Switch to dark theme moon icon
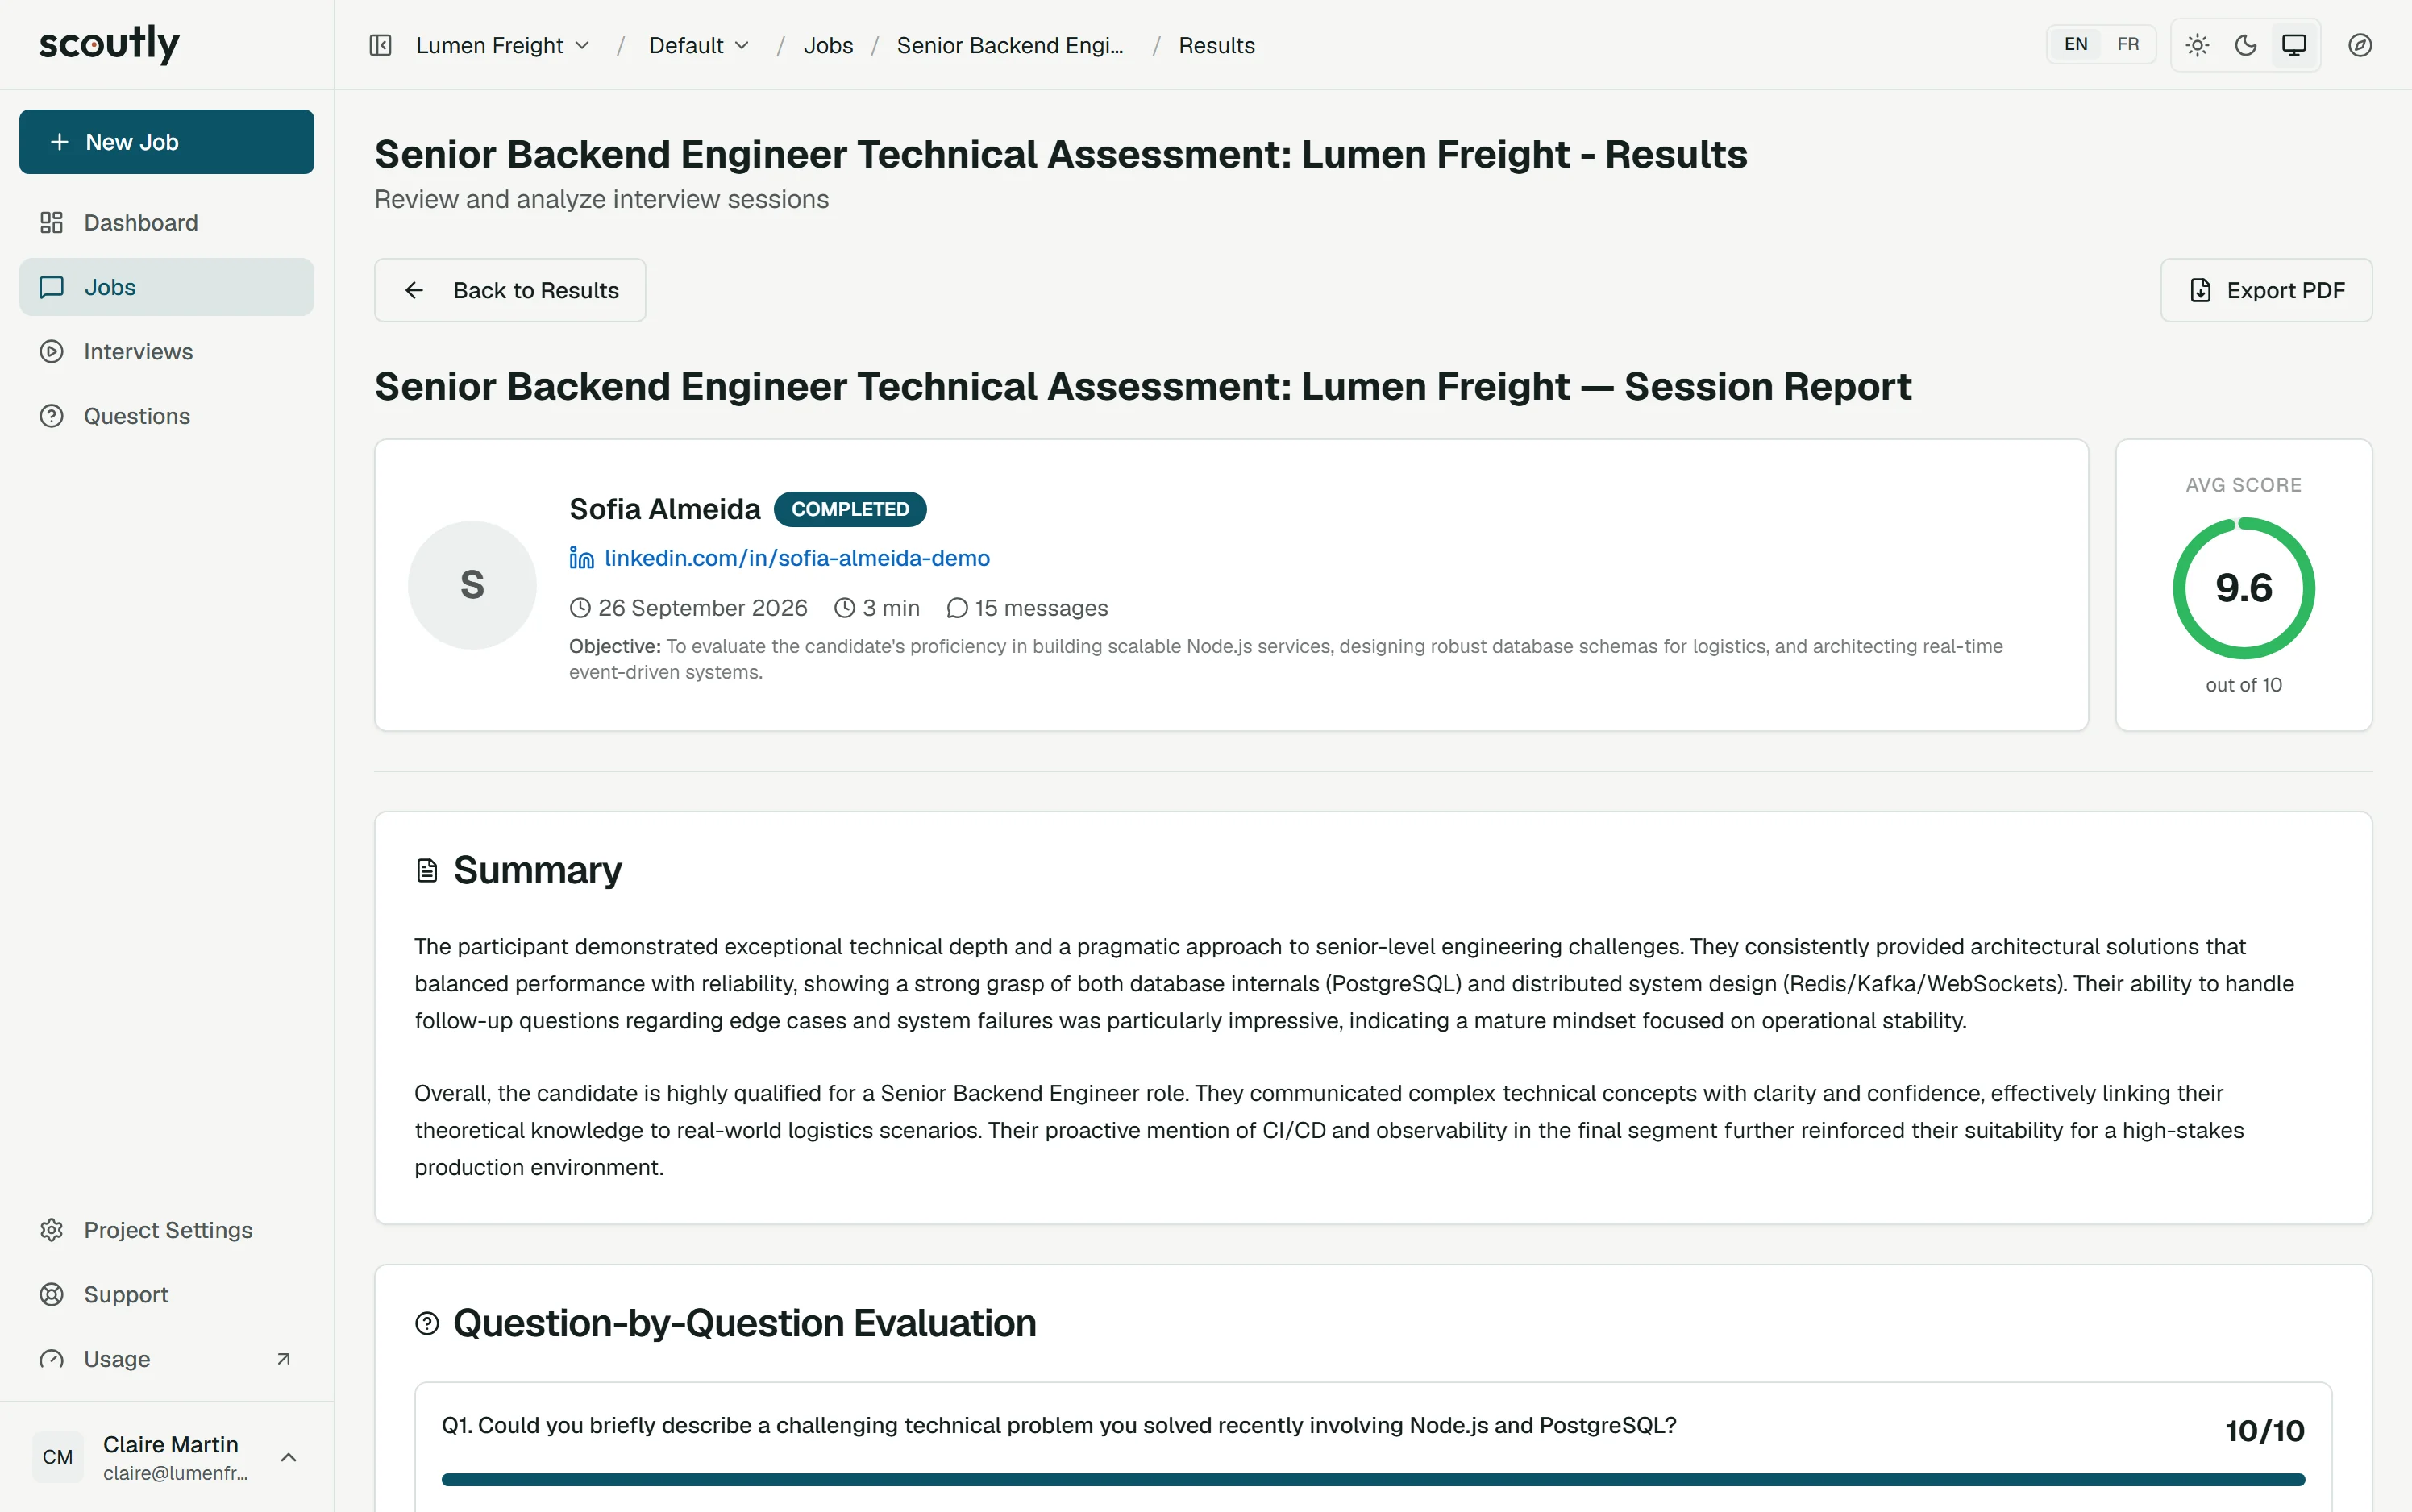 click(x=2245, y=45)
